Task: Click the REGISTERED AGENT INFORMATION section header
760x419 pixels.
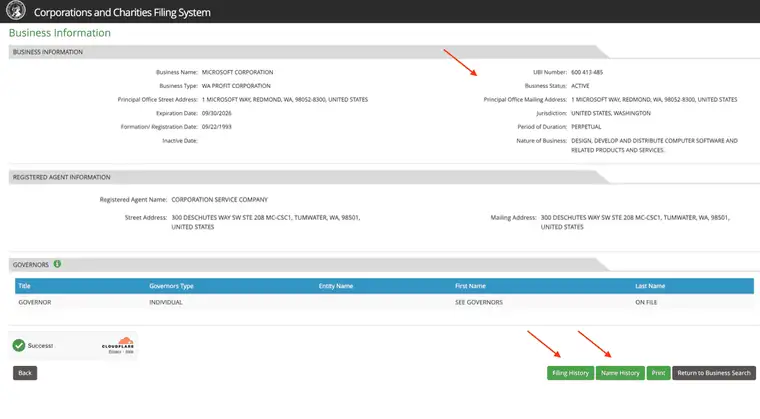Action: tap(62, 177)
